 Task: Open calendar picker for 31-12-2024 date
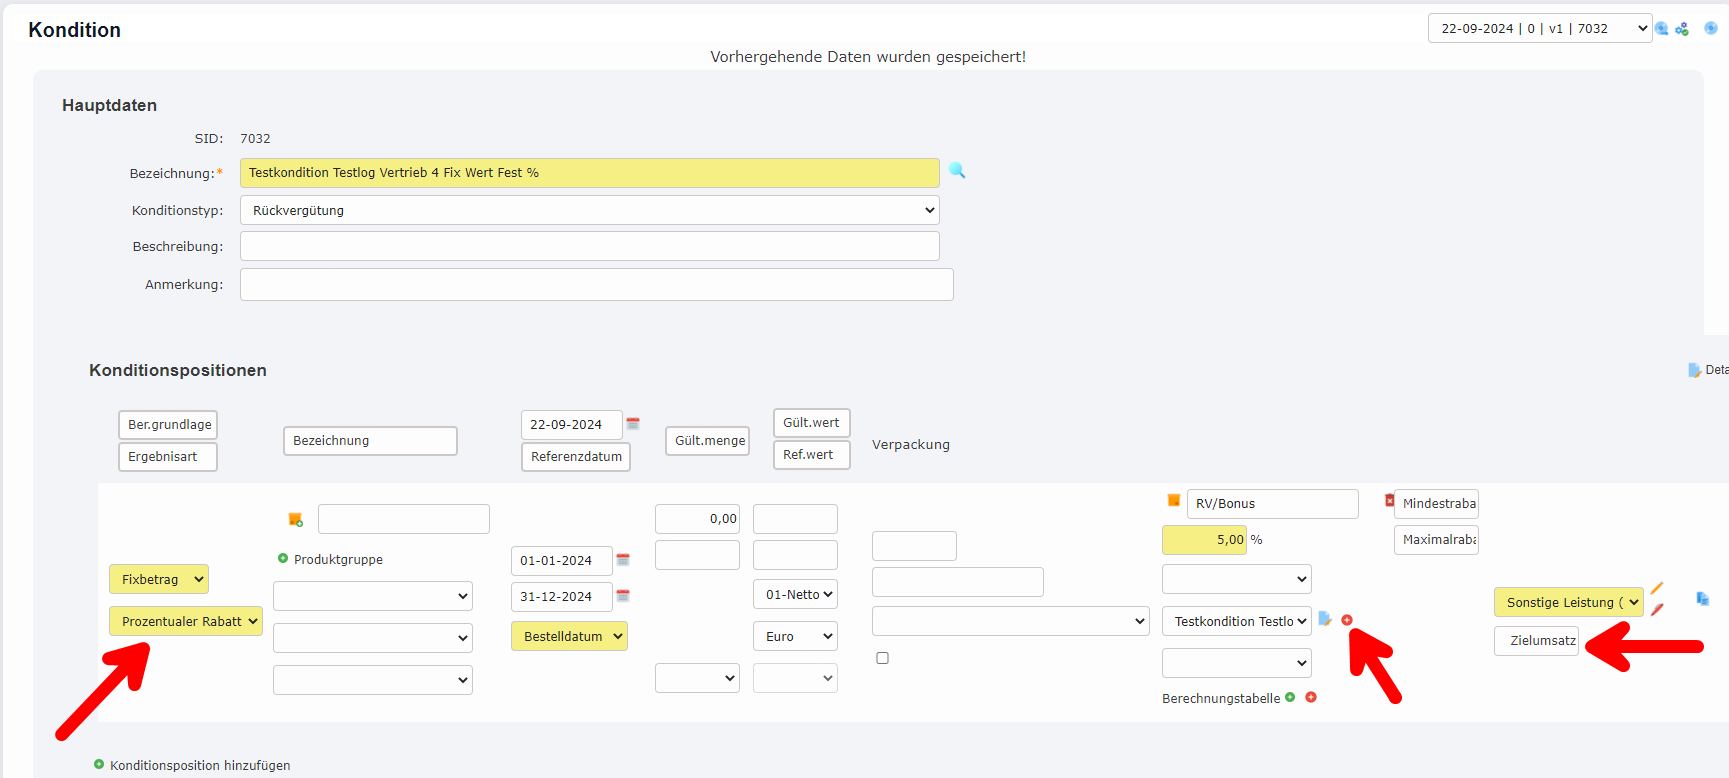623,595
